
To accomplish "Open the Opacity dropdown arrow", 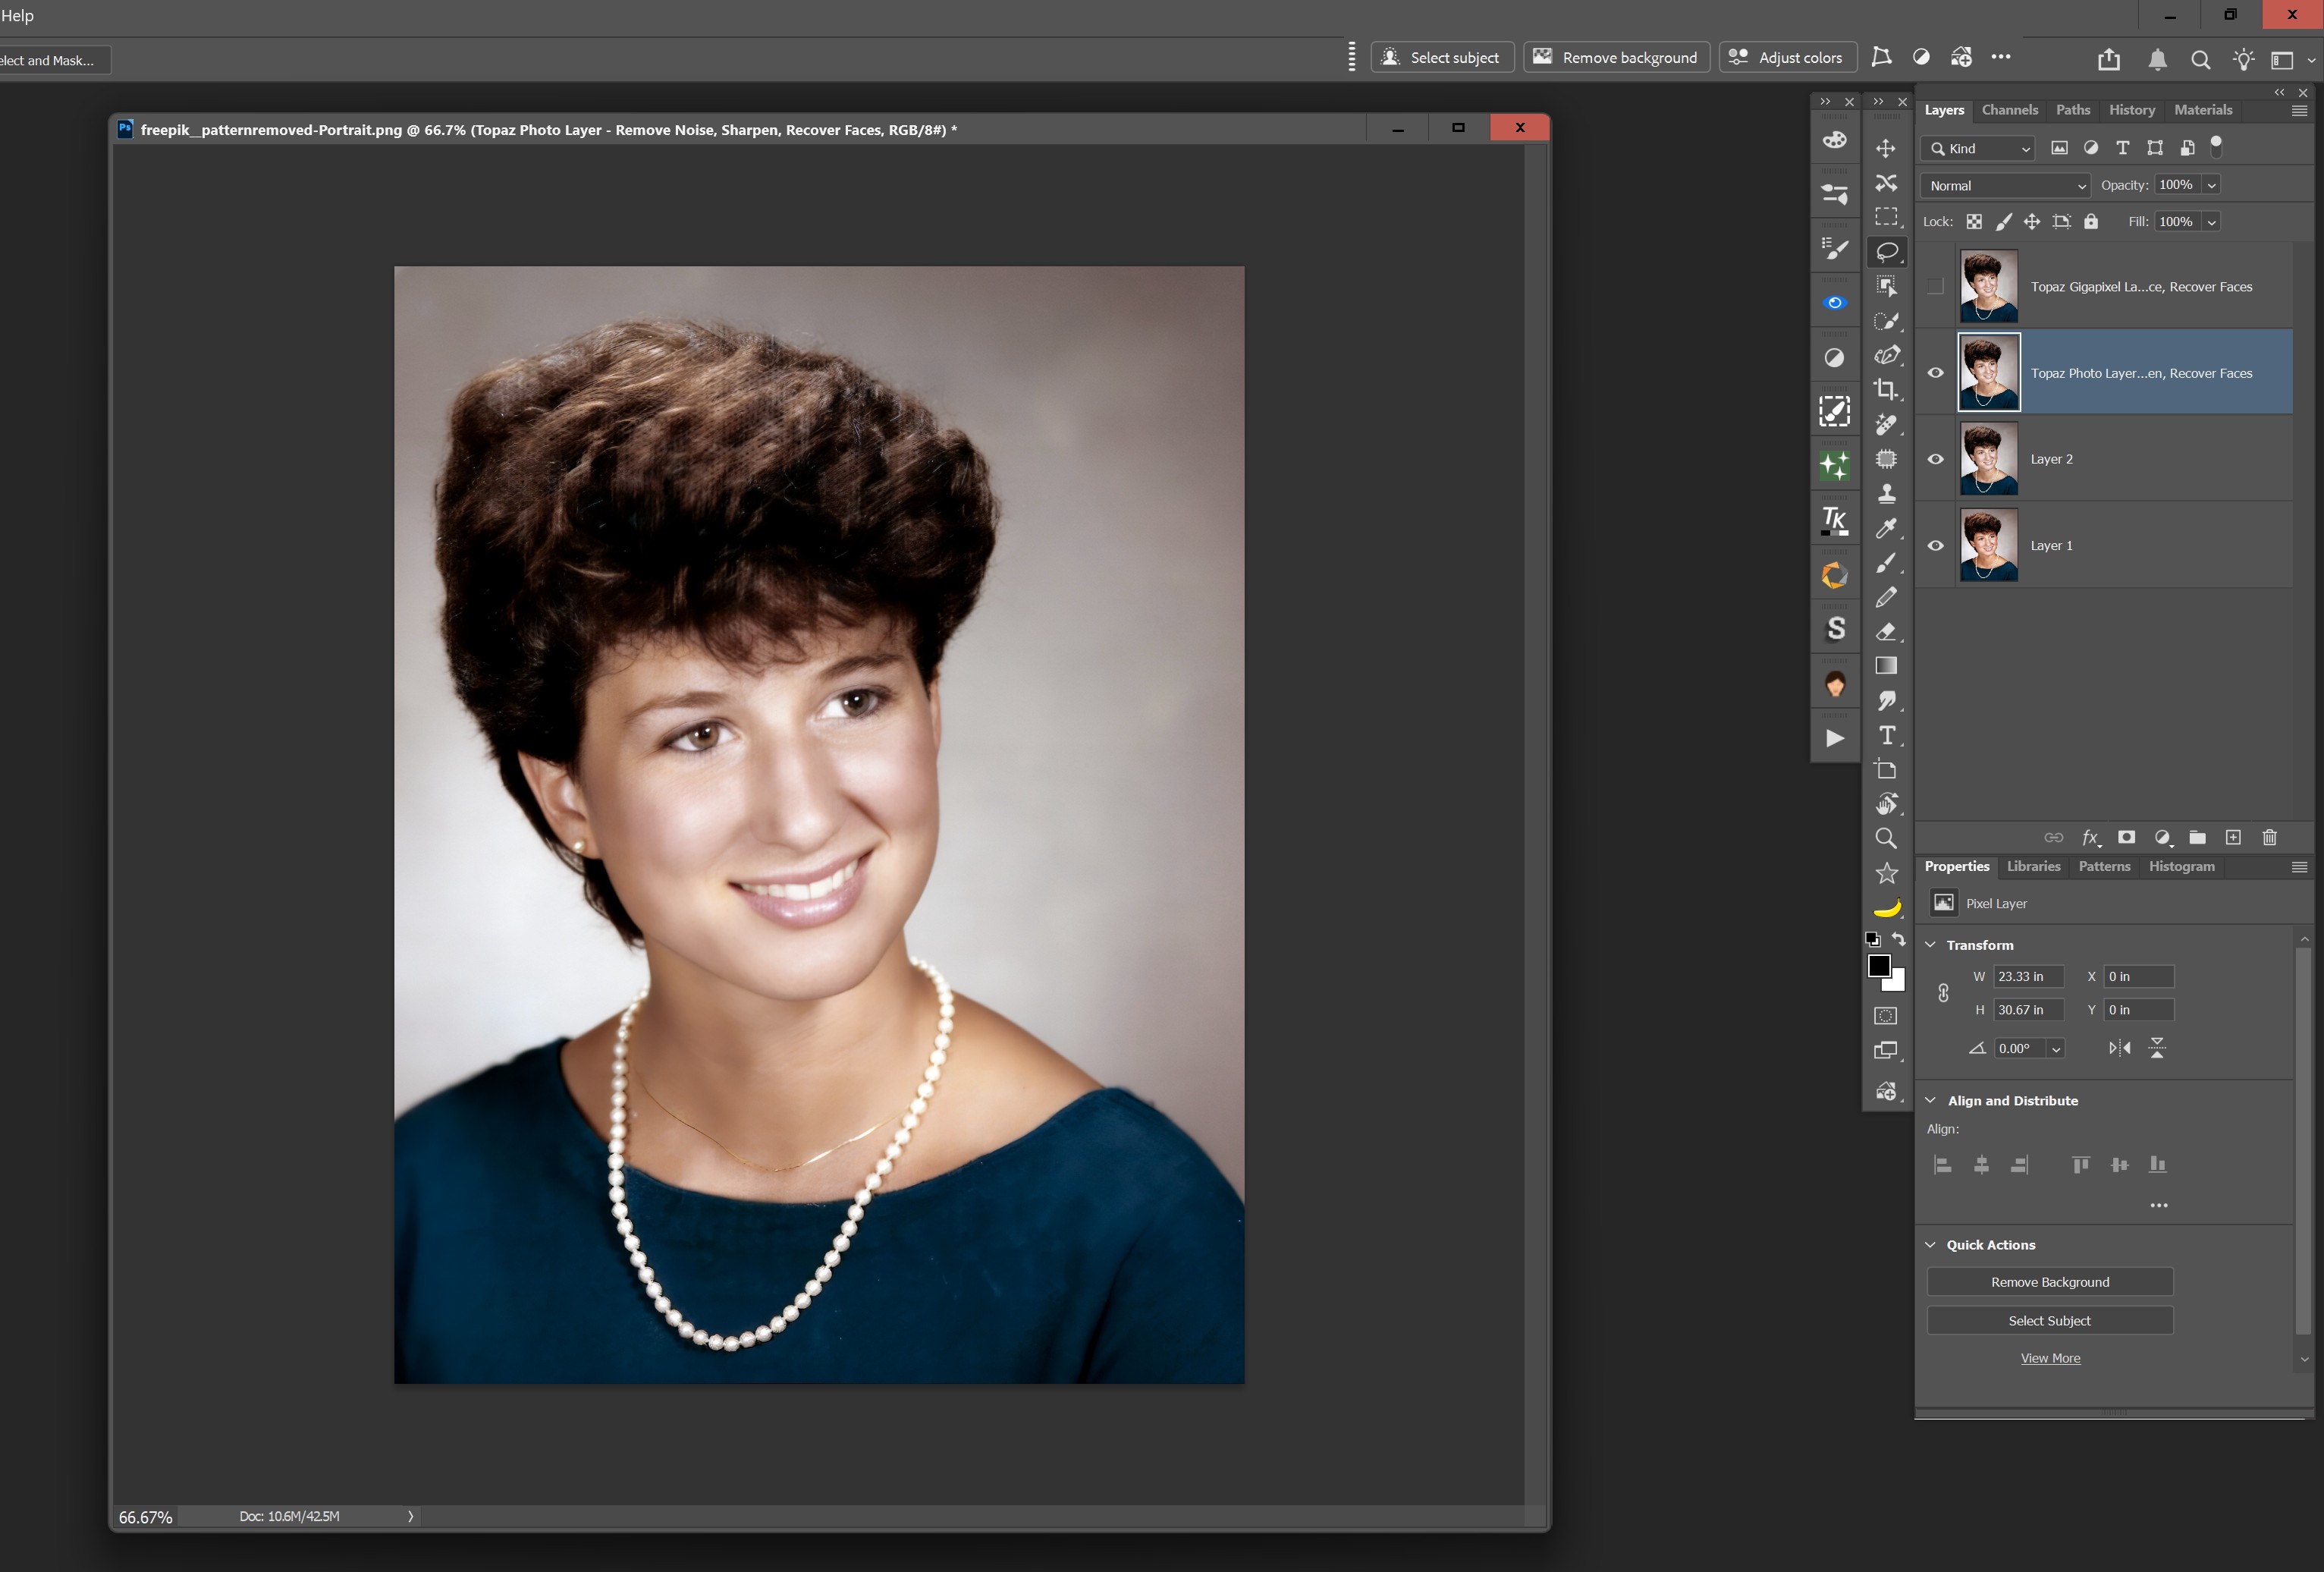I will click(2212, 185).
